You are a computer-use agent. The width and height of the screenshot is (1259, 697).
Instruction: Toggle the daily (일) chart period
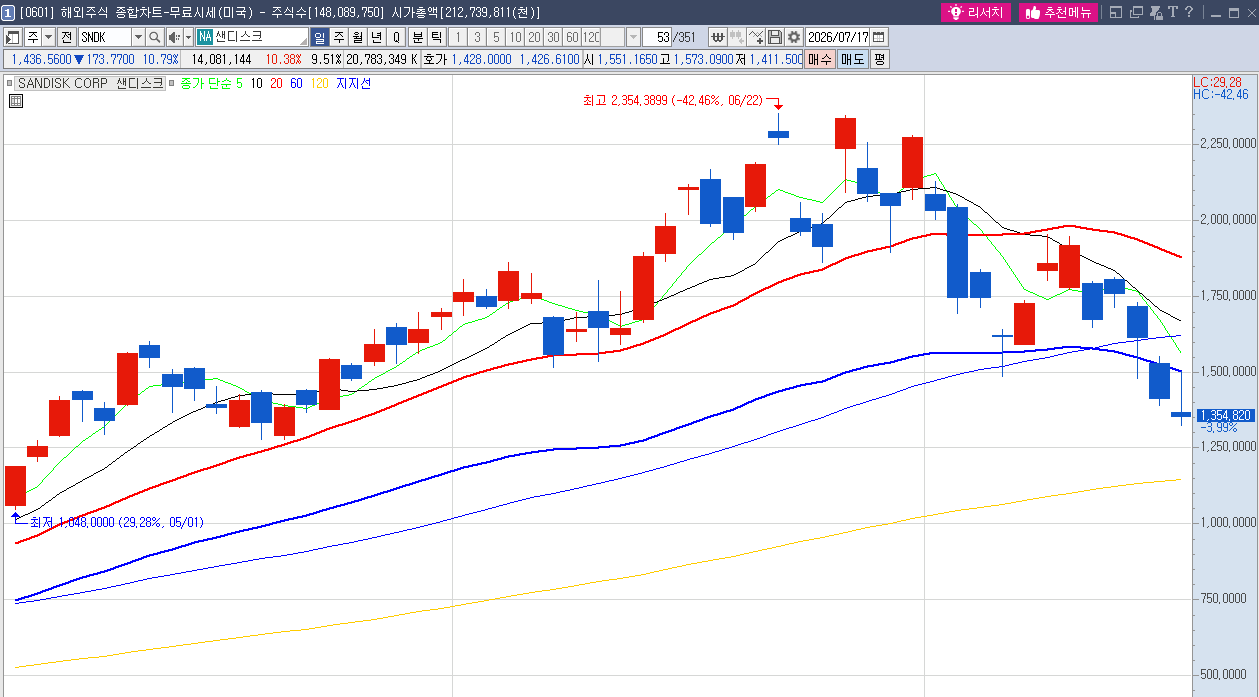320,37
